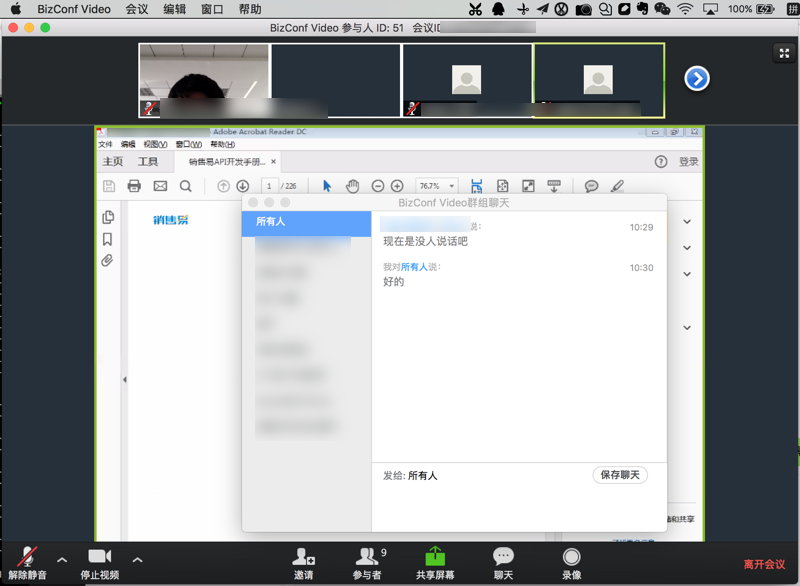Screen dimensions: 800x586
Task: Select 所有人 in chat recipient list
Action: point(306,222)
